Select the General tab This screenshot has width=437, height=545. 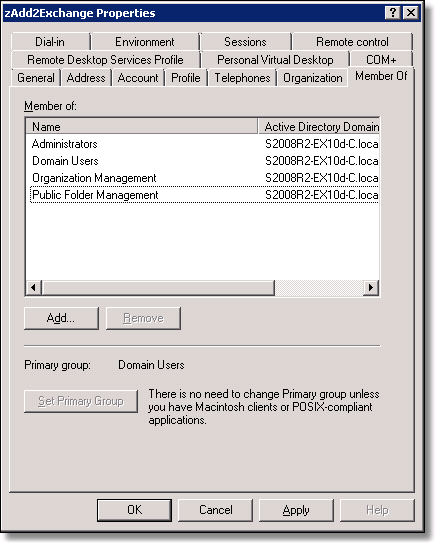[36, 78]
